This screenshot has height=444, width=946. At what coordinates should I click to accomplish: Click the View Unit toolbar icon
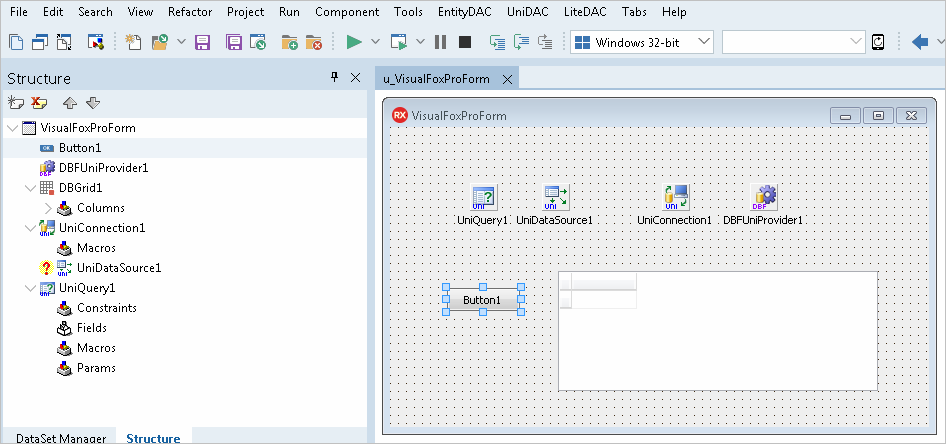16,42
